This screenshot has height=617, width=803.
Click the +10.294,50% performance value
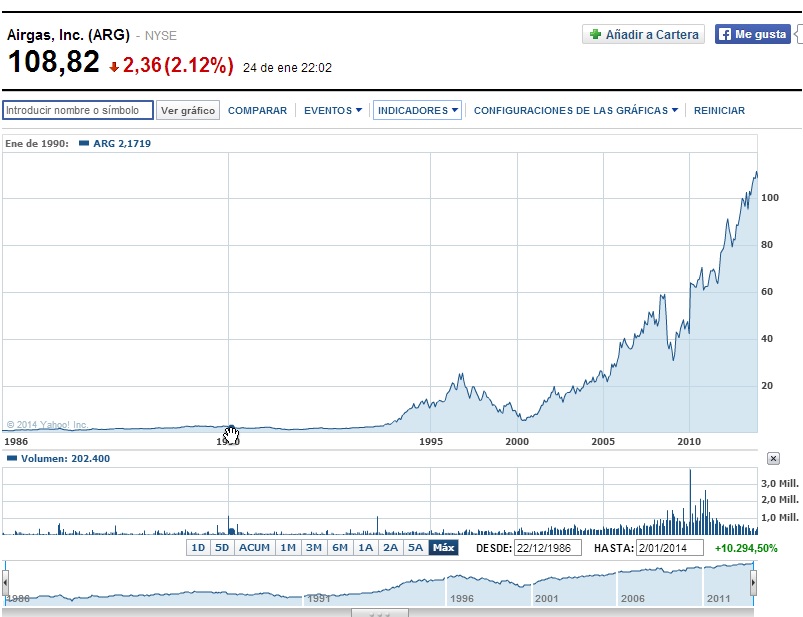coord(746,548)
